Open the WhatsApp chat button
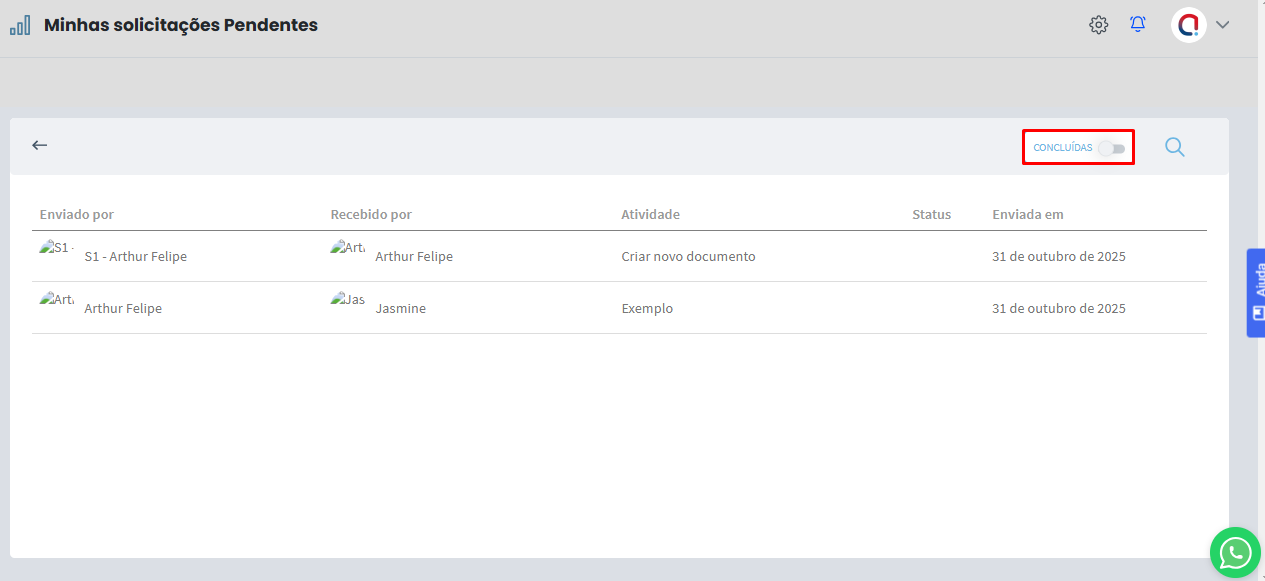This screenshot has height=581, width=1265. click(1235, 552)
